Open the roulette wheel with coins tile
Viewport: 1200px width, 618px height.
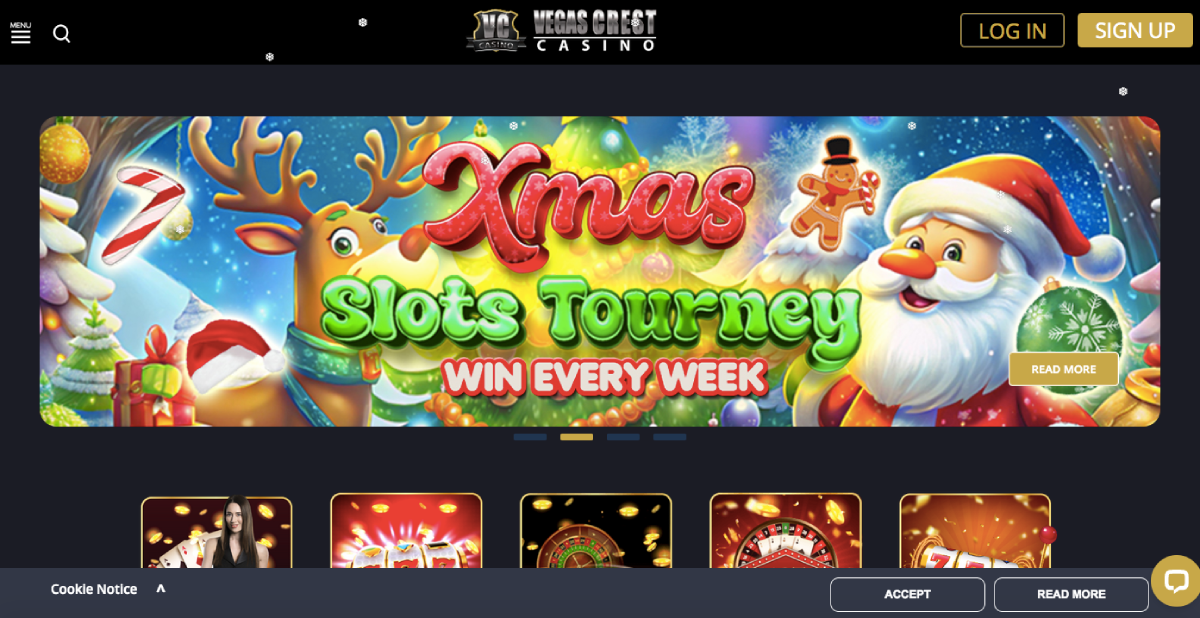[x=596, y=531]
